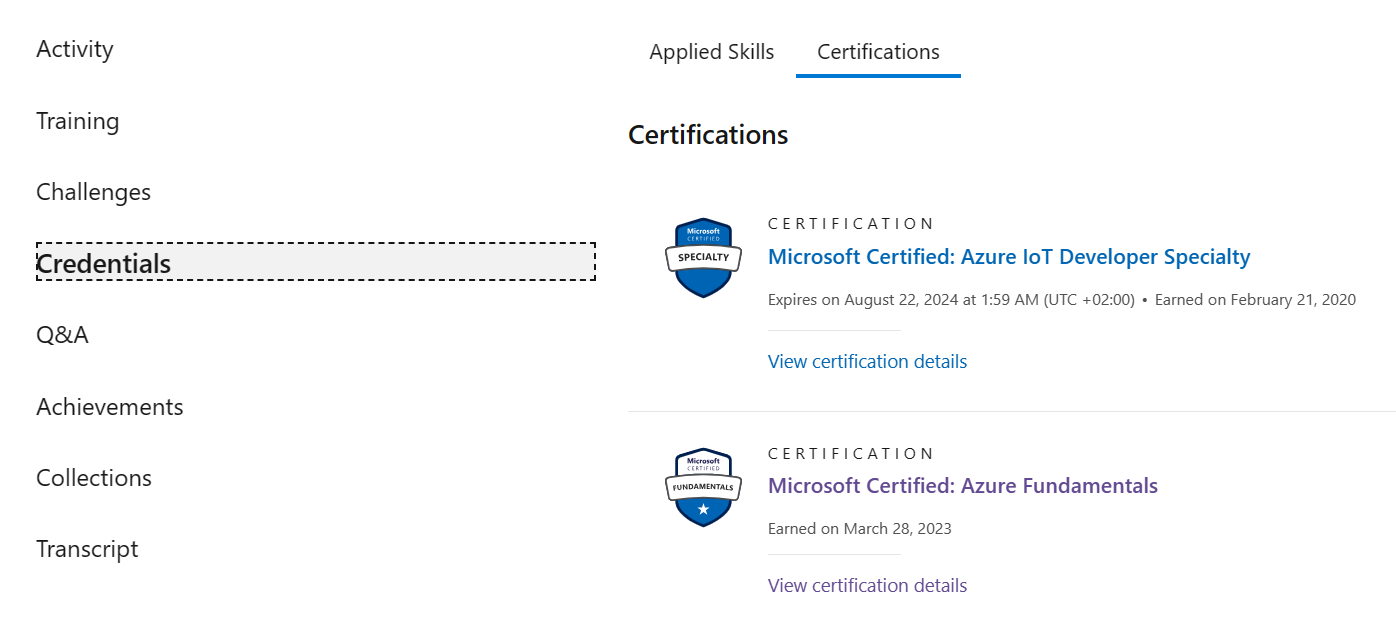This screenshot has height=622, width=1396.
Task: Go to Achievements in the sidebar
Action: [x=110, y=407]
